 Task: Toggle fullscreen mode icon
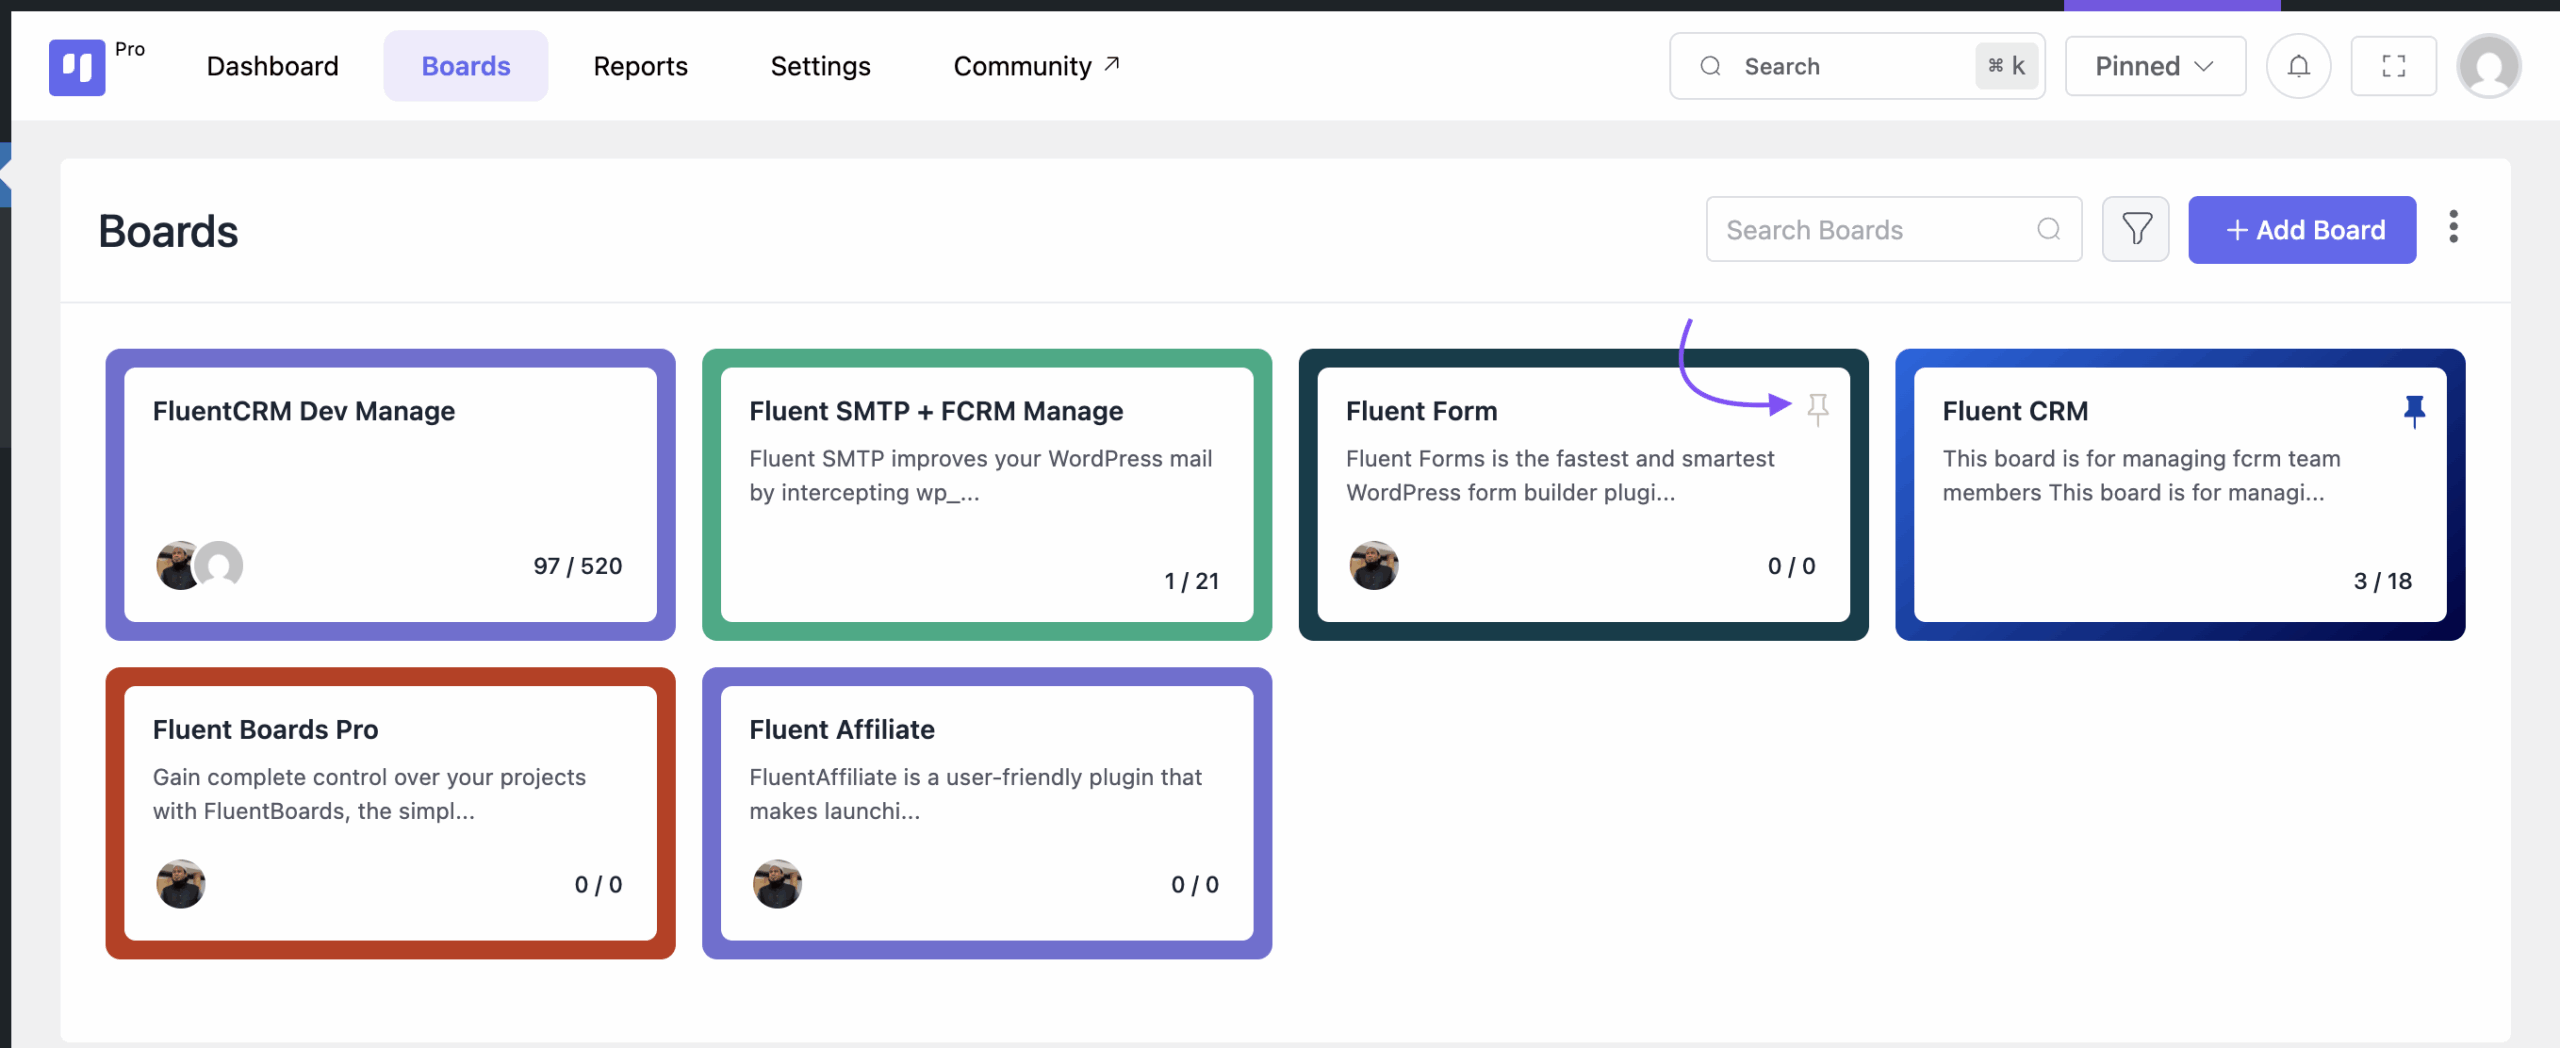2393,66
